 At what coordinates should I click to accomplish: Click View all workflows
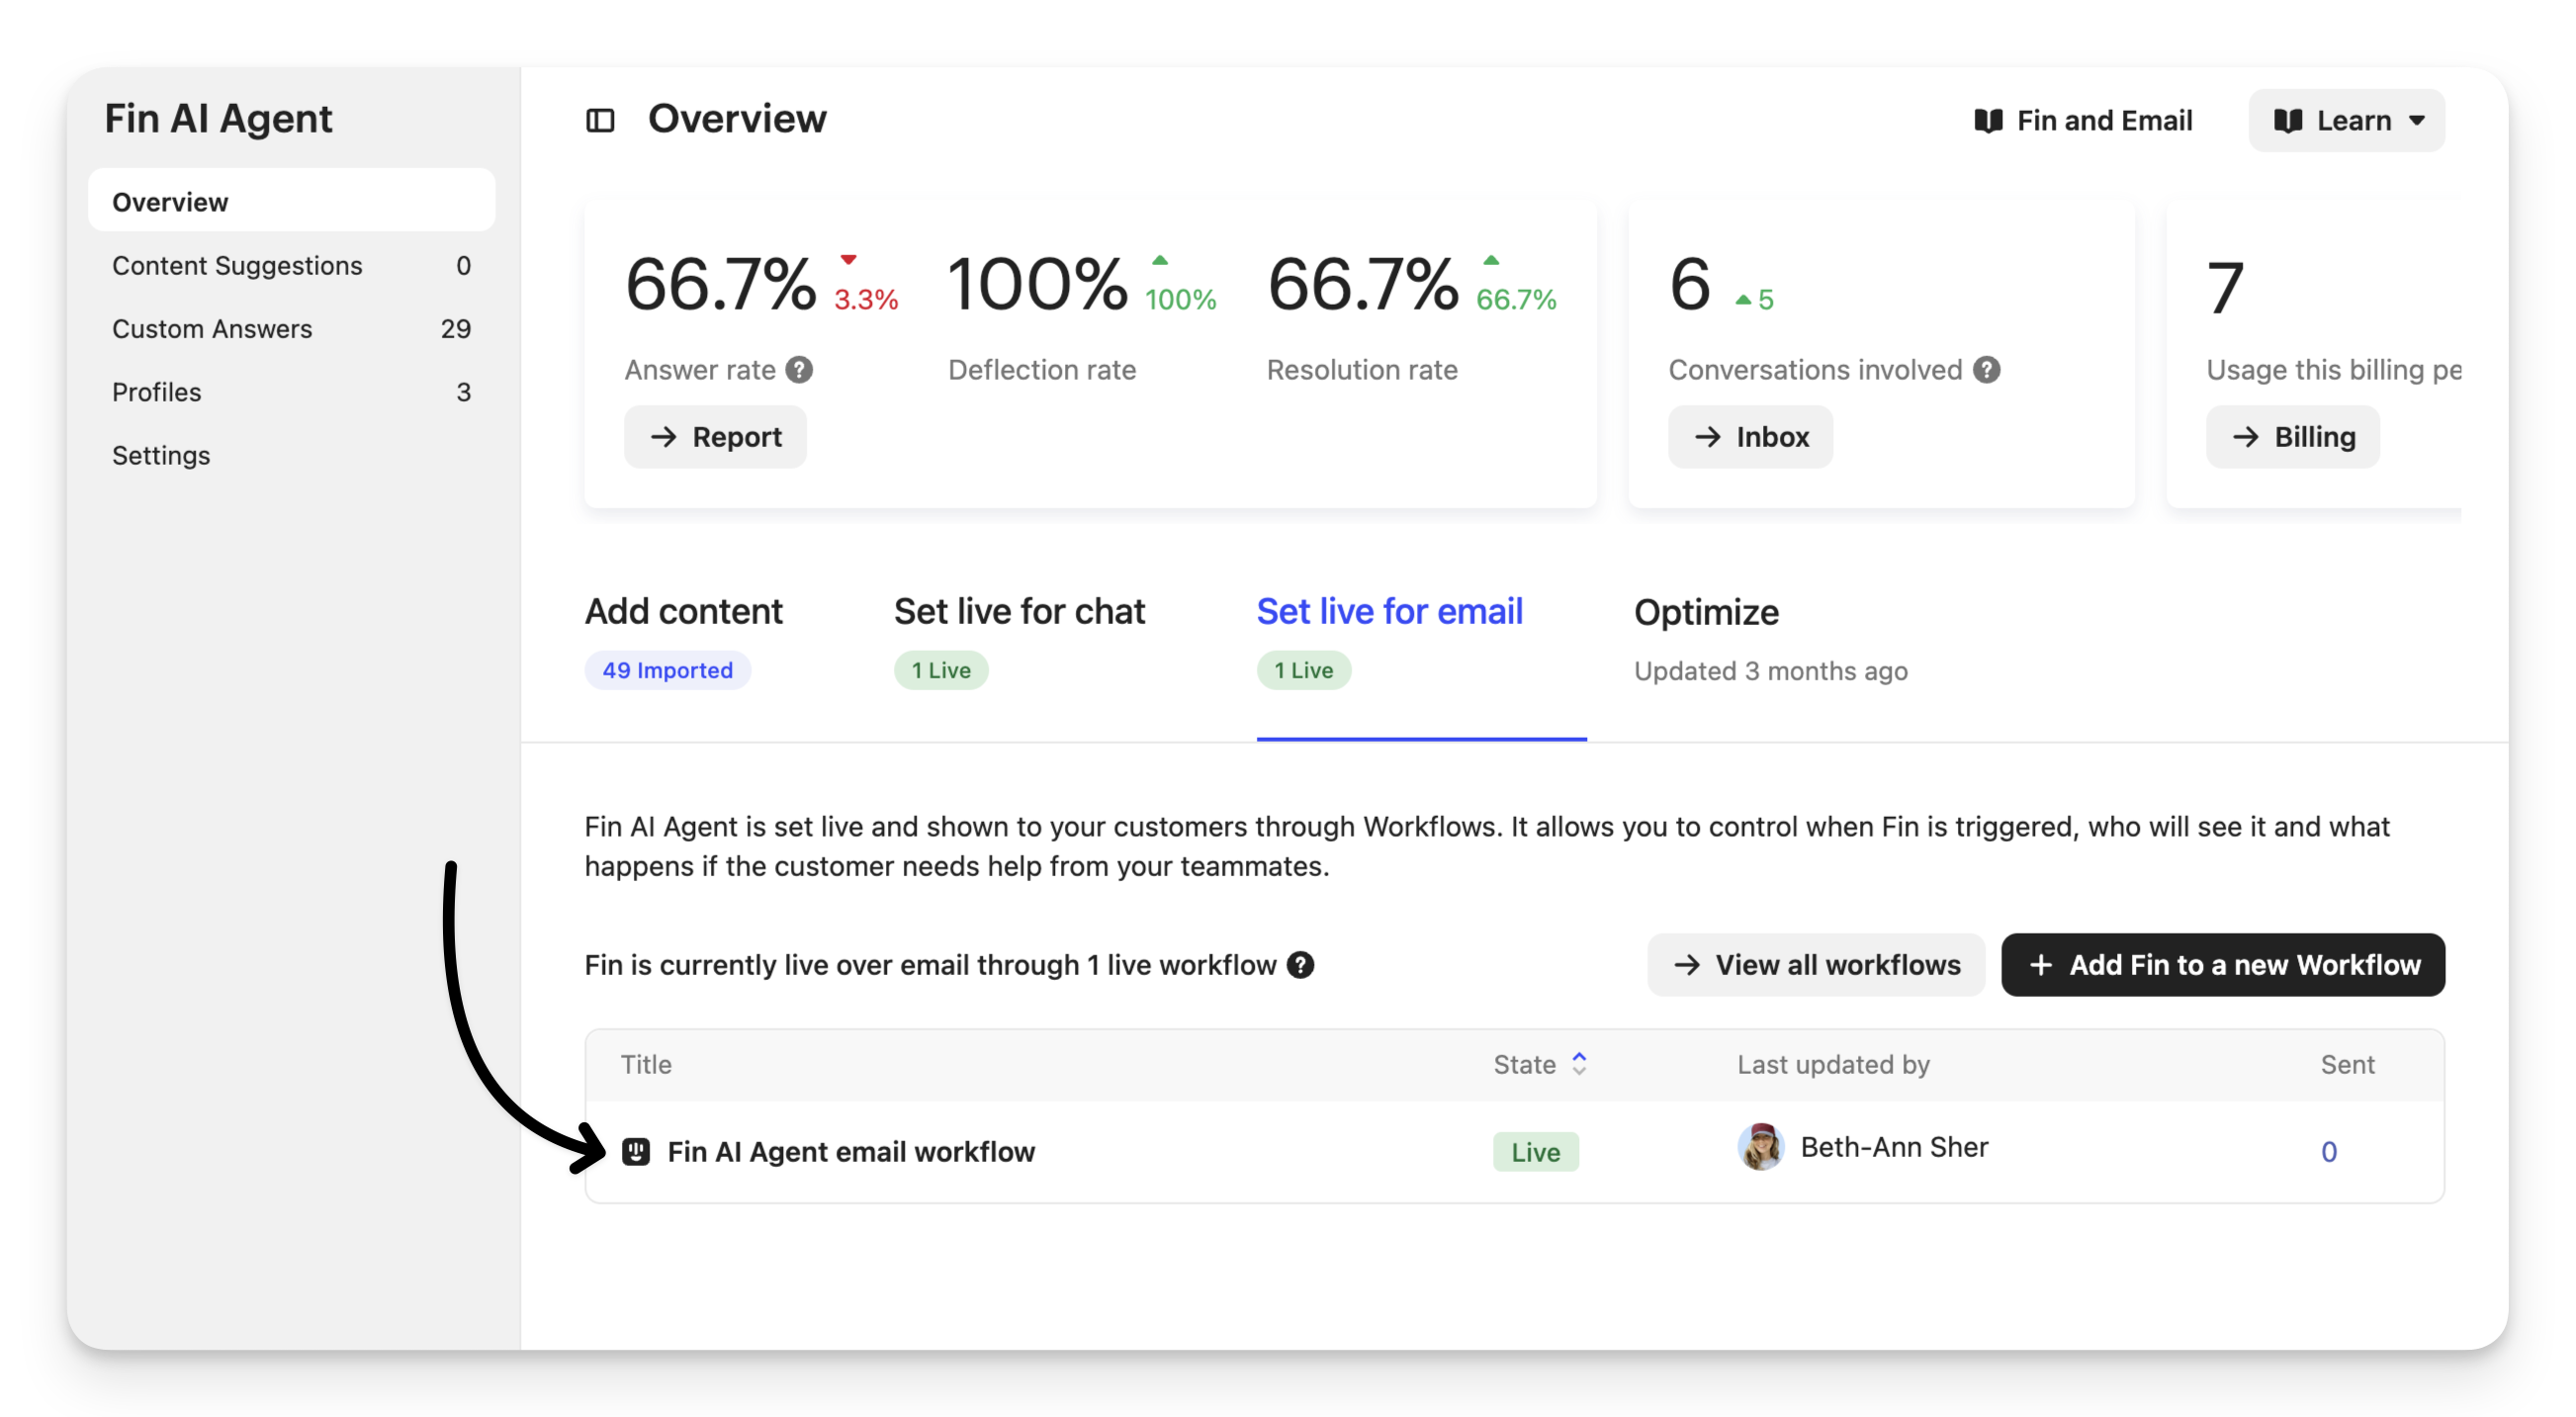pos(1815,965)
